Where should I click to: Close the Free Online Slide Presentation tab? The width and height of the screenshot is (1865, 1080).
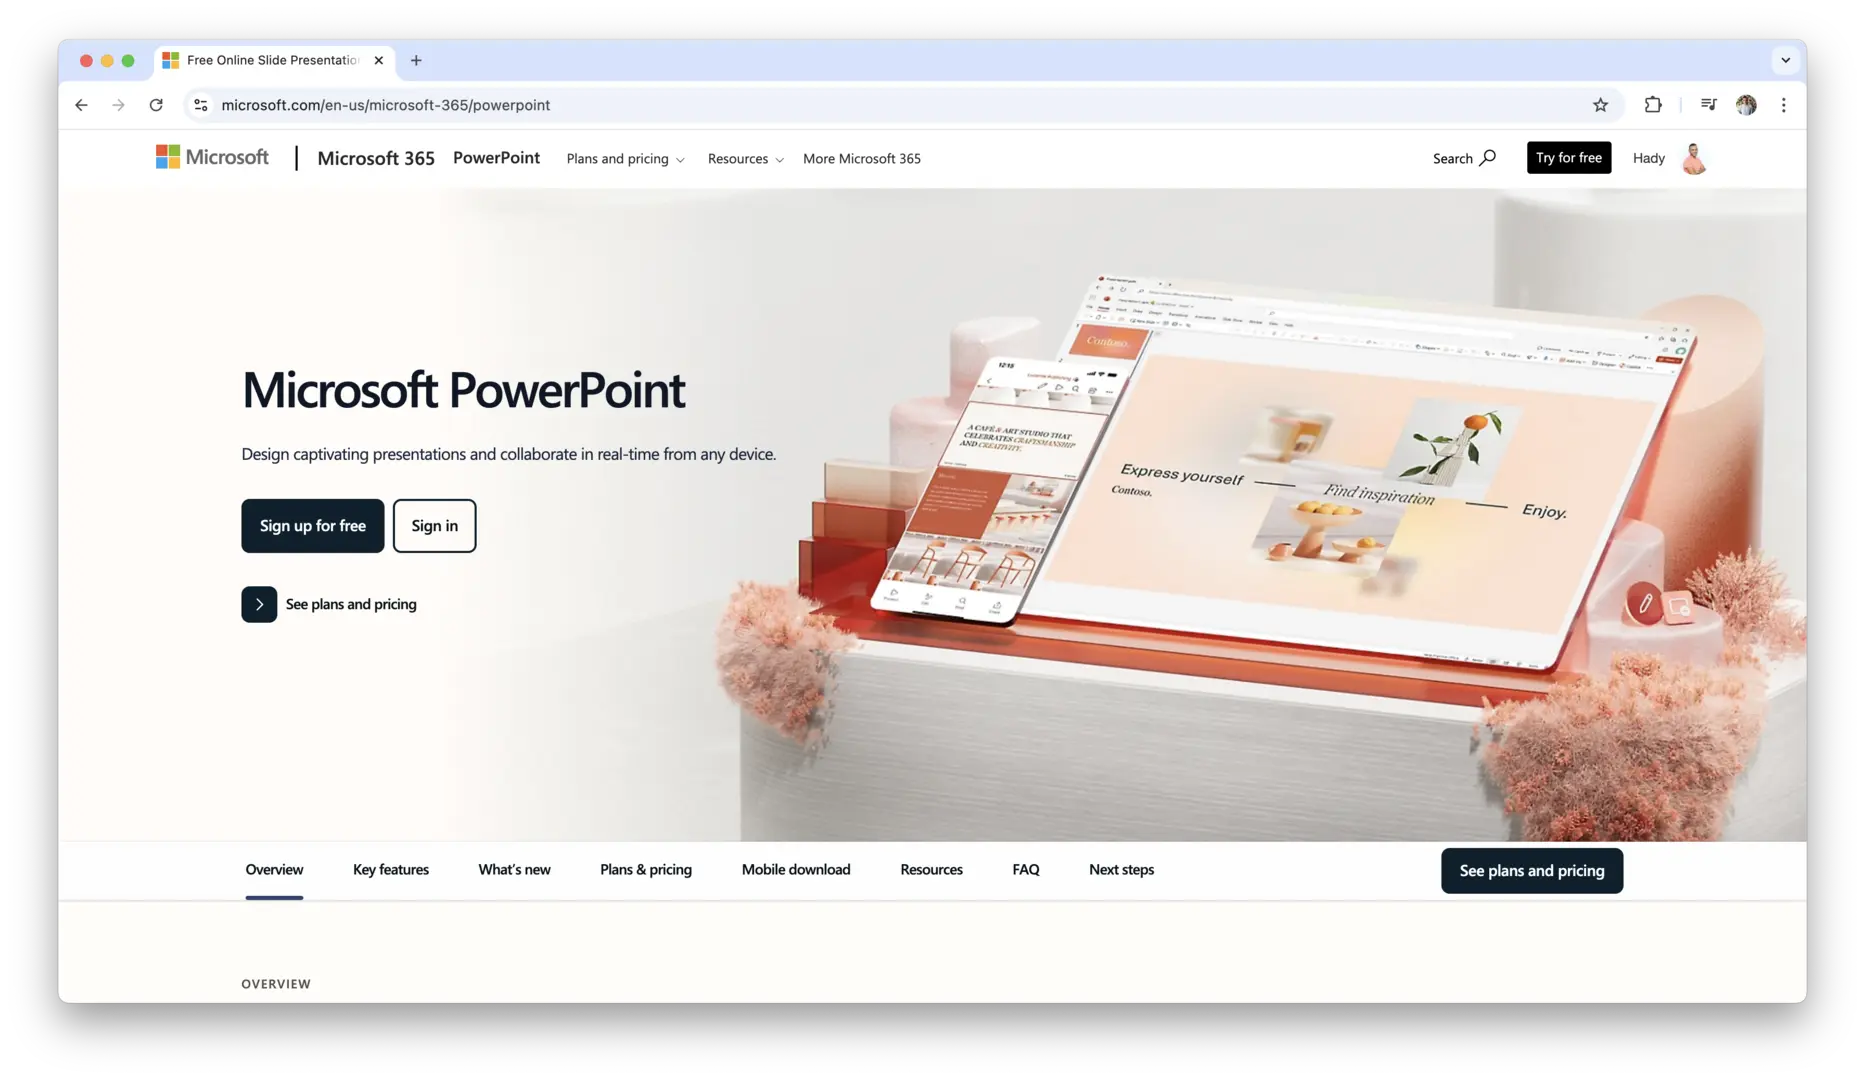[x=379, y=60]
